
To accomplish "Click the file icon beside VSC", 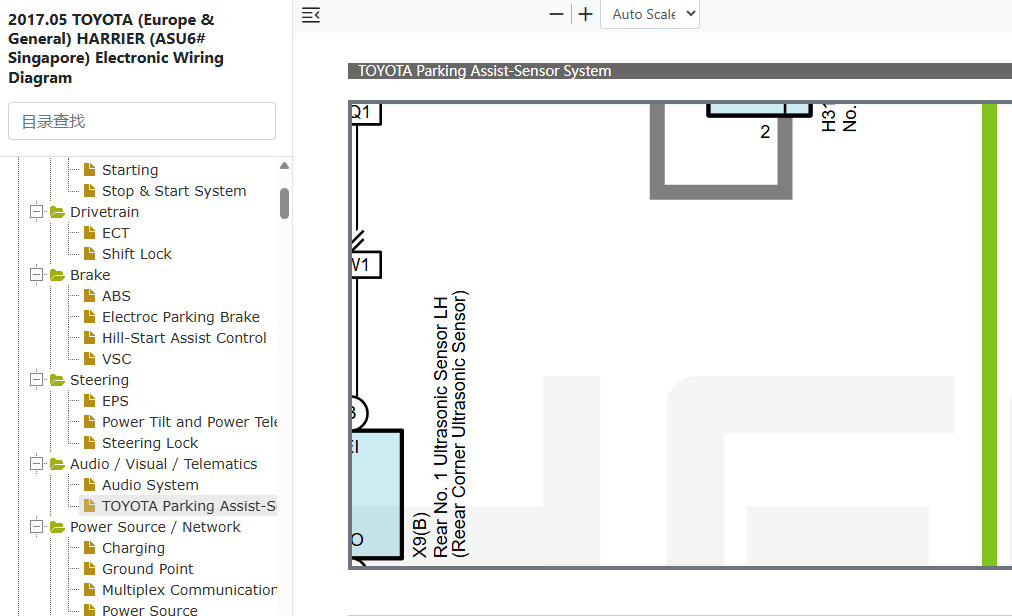I will coord(90,358).
